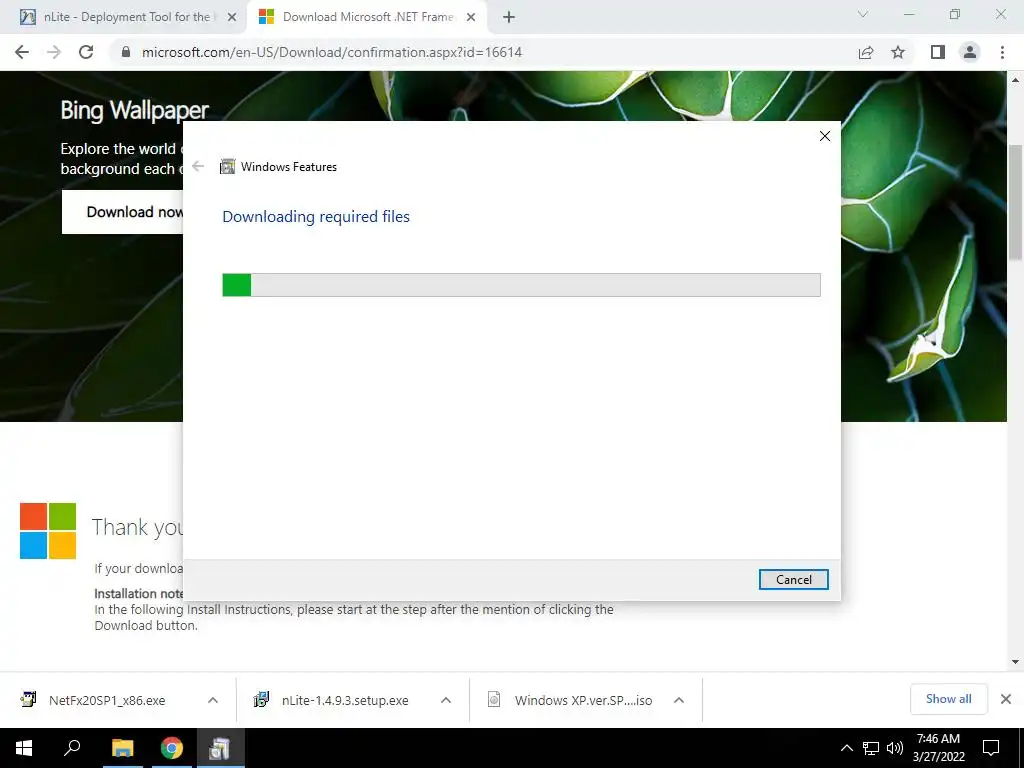The width and height of the screenshot is (1024, 768).
Task: Click the download progress bar
Action: pos(521,285)
